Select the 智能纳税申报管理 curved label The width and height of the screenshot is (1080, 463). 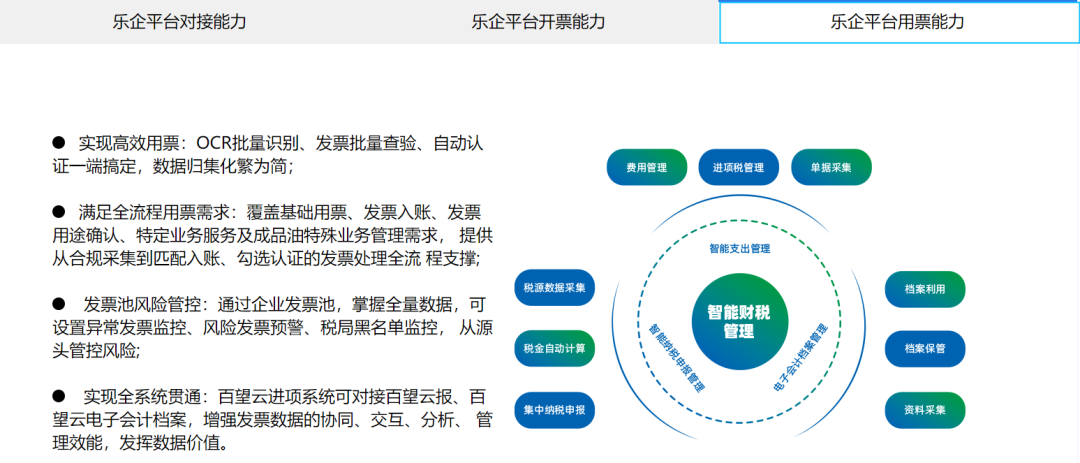pos(678,356)
